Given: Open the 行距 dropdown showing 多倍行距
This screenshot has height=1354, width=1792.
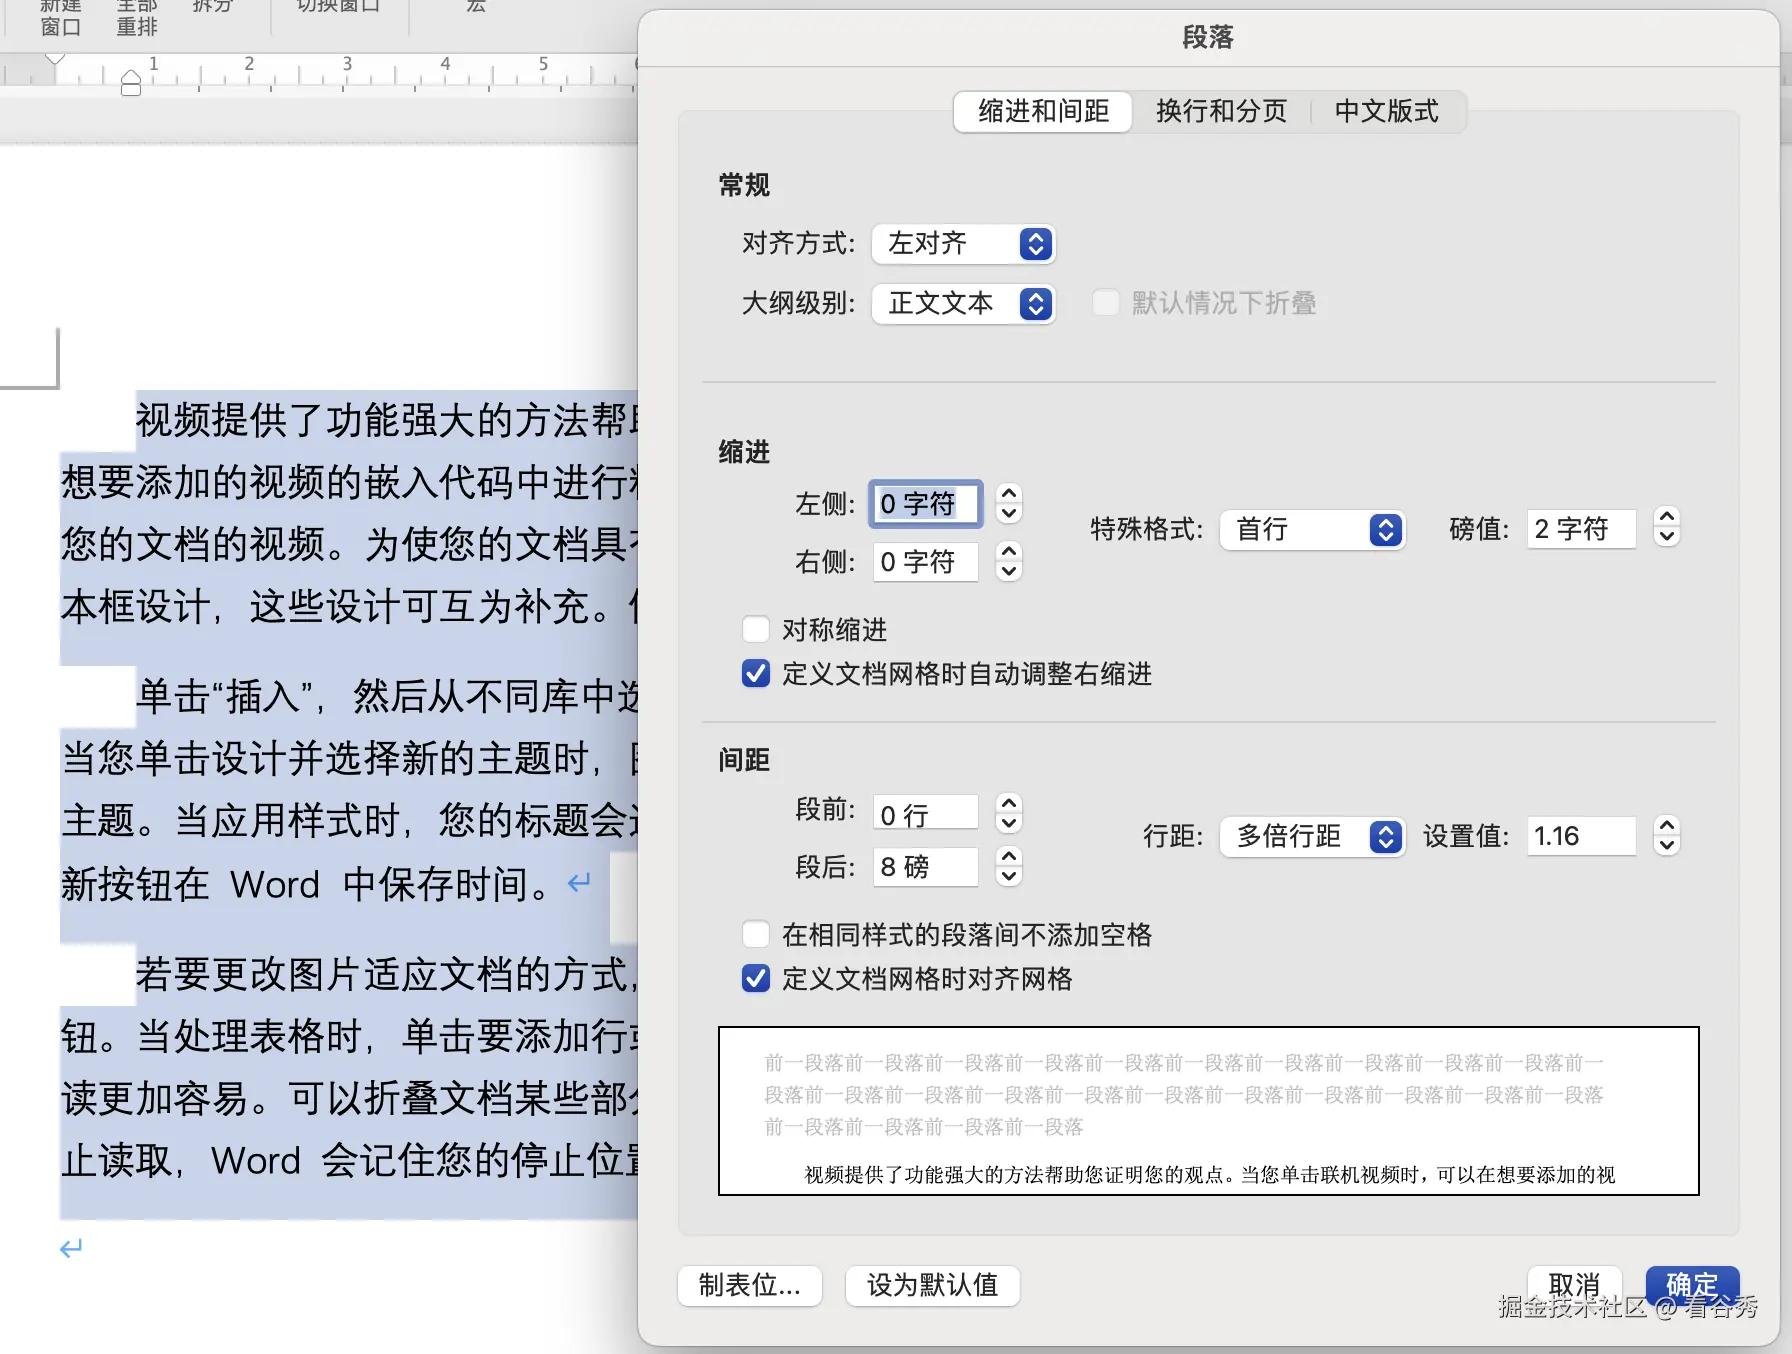Looking at the screenshot, I should (x=1312, y=836).
